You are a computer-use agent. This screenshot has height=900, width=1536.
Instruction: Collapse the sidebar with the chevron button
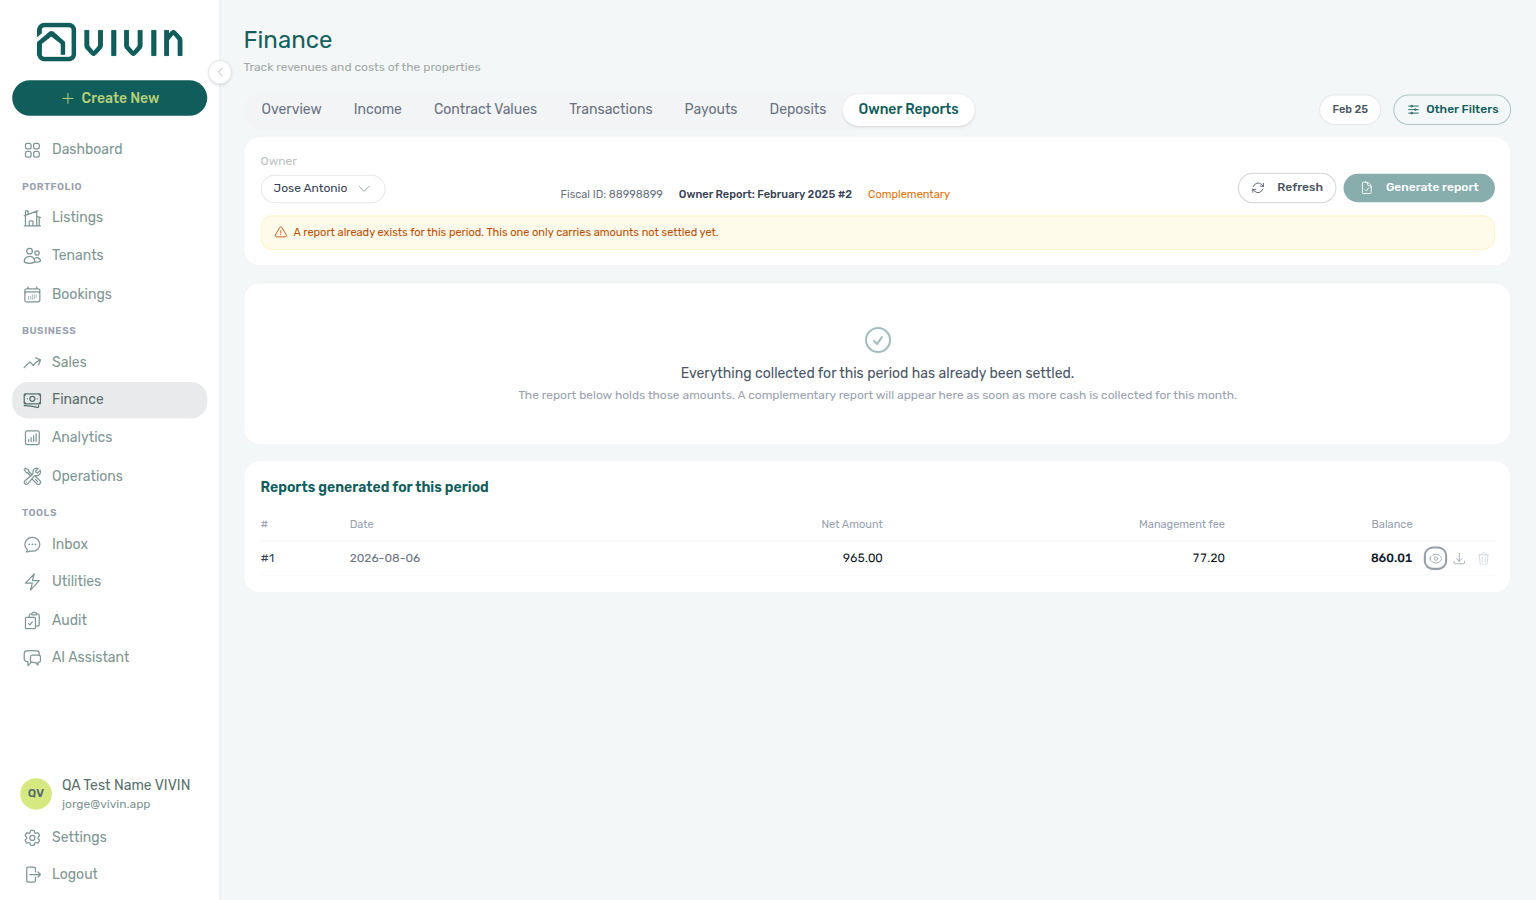220,72
